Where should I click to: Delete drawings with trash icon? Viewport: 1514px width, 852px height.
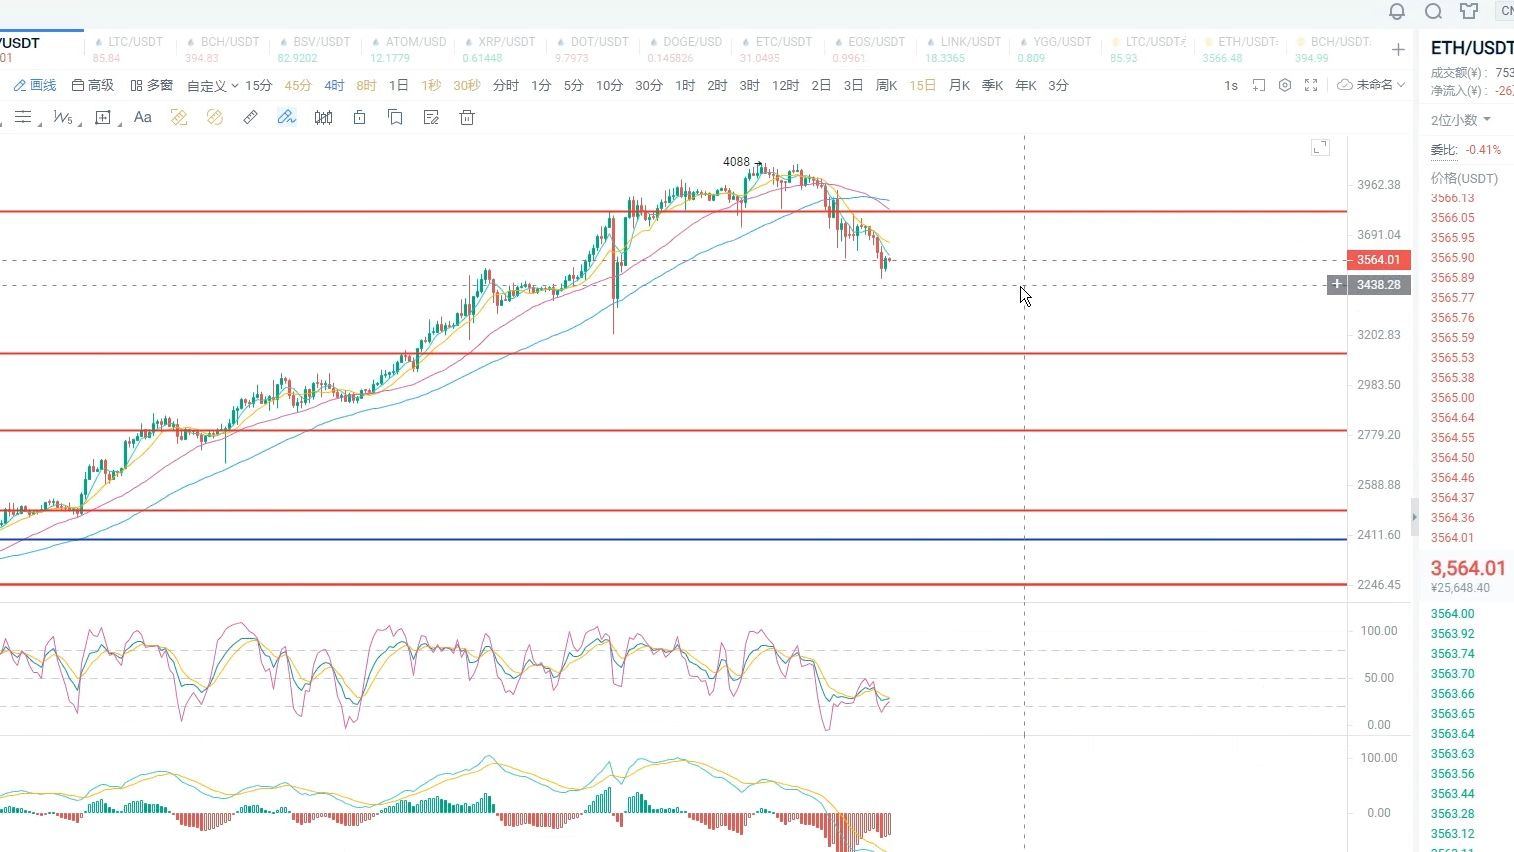[x=466, y=118]
